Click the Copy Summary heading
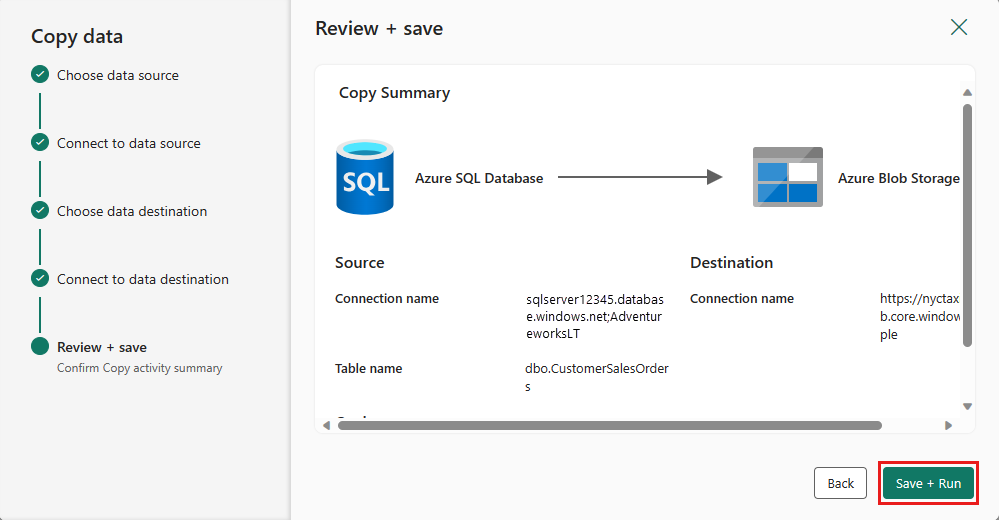 [394, 93]
